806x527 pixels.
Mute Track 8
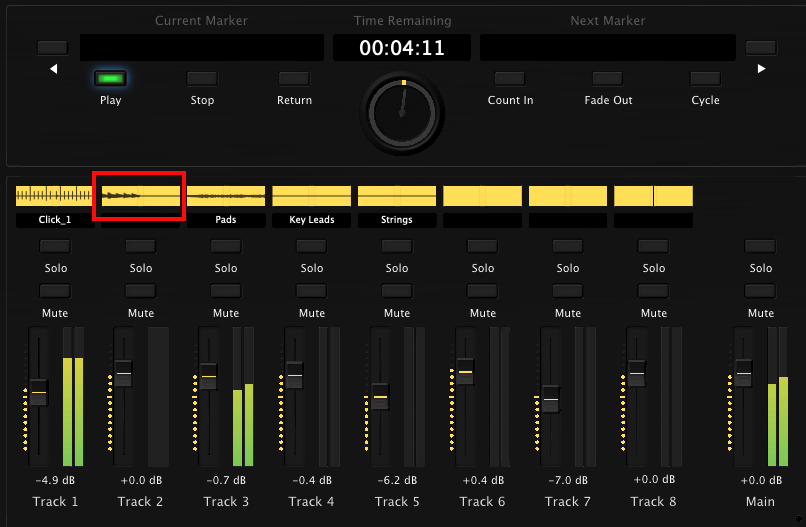(653, 291)
